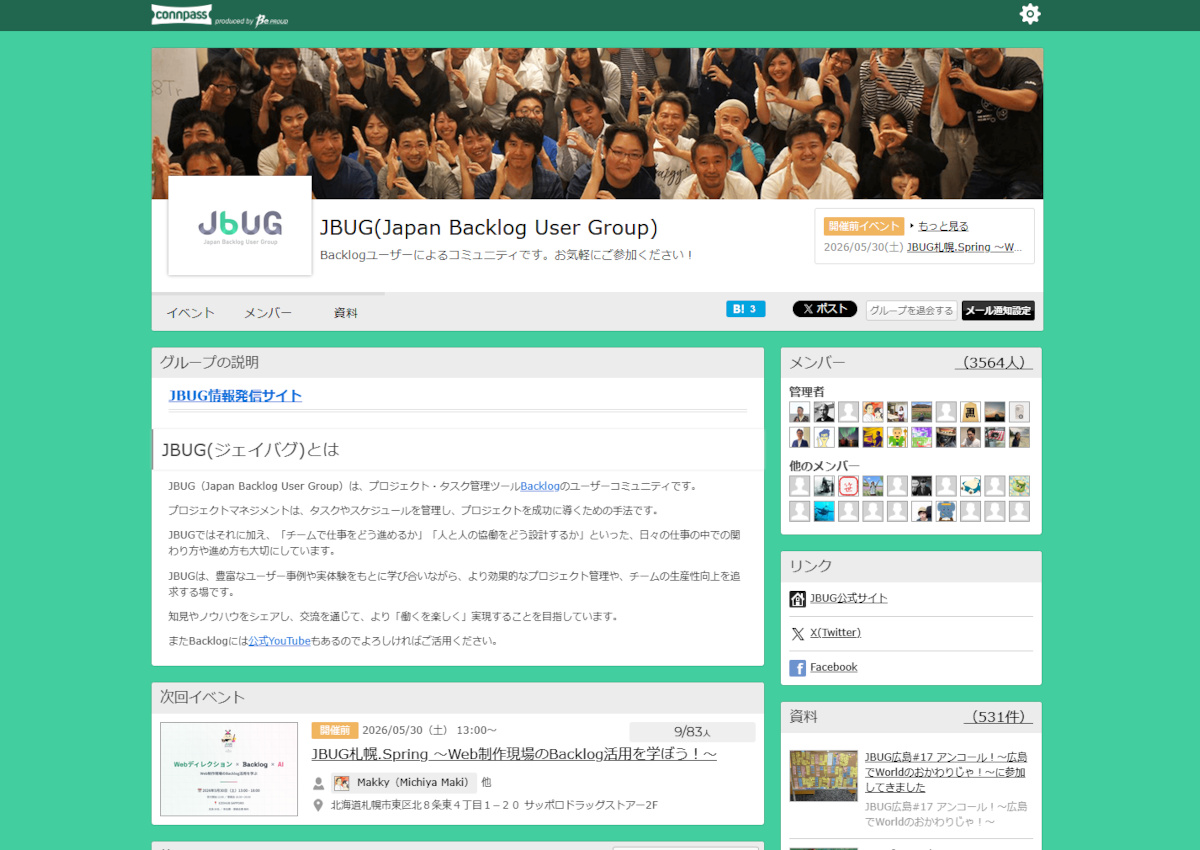Click the 9/83人 participant count
This screenshot has height=850, width=1200.
pos(692,732)
